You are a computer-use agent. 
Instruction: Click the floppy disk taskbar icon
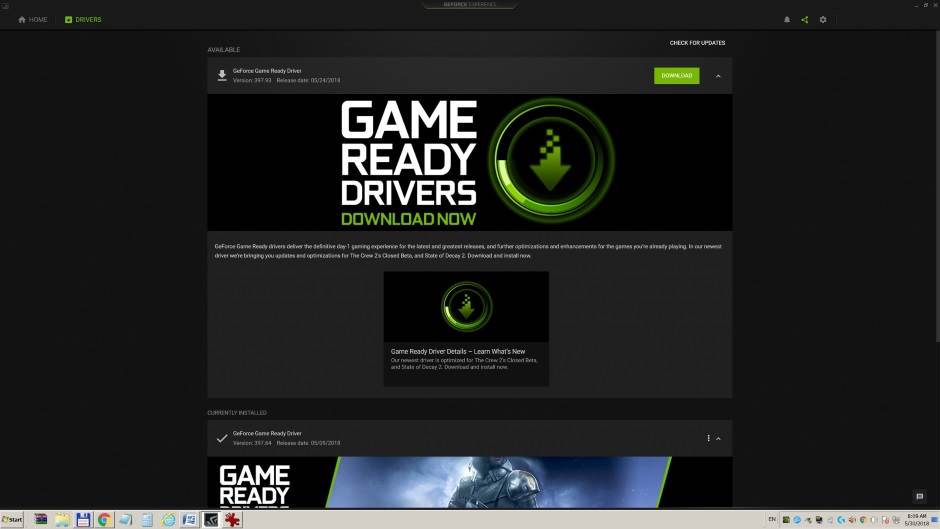tap(83, 519)
